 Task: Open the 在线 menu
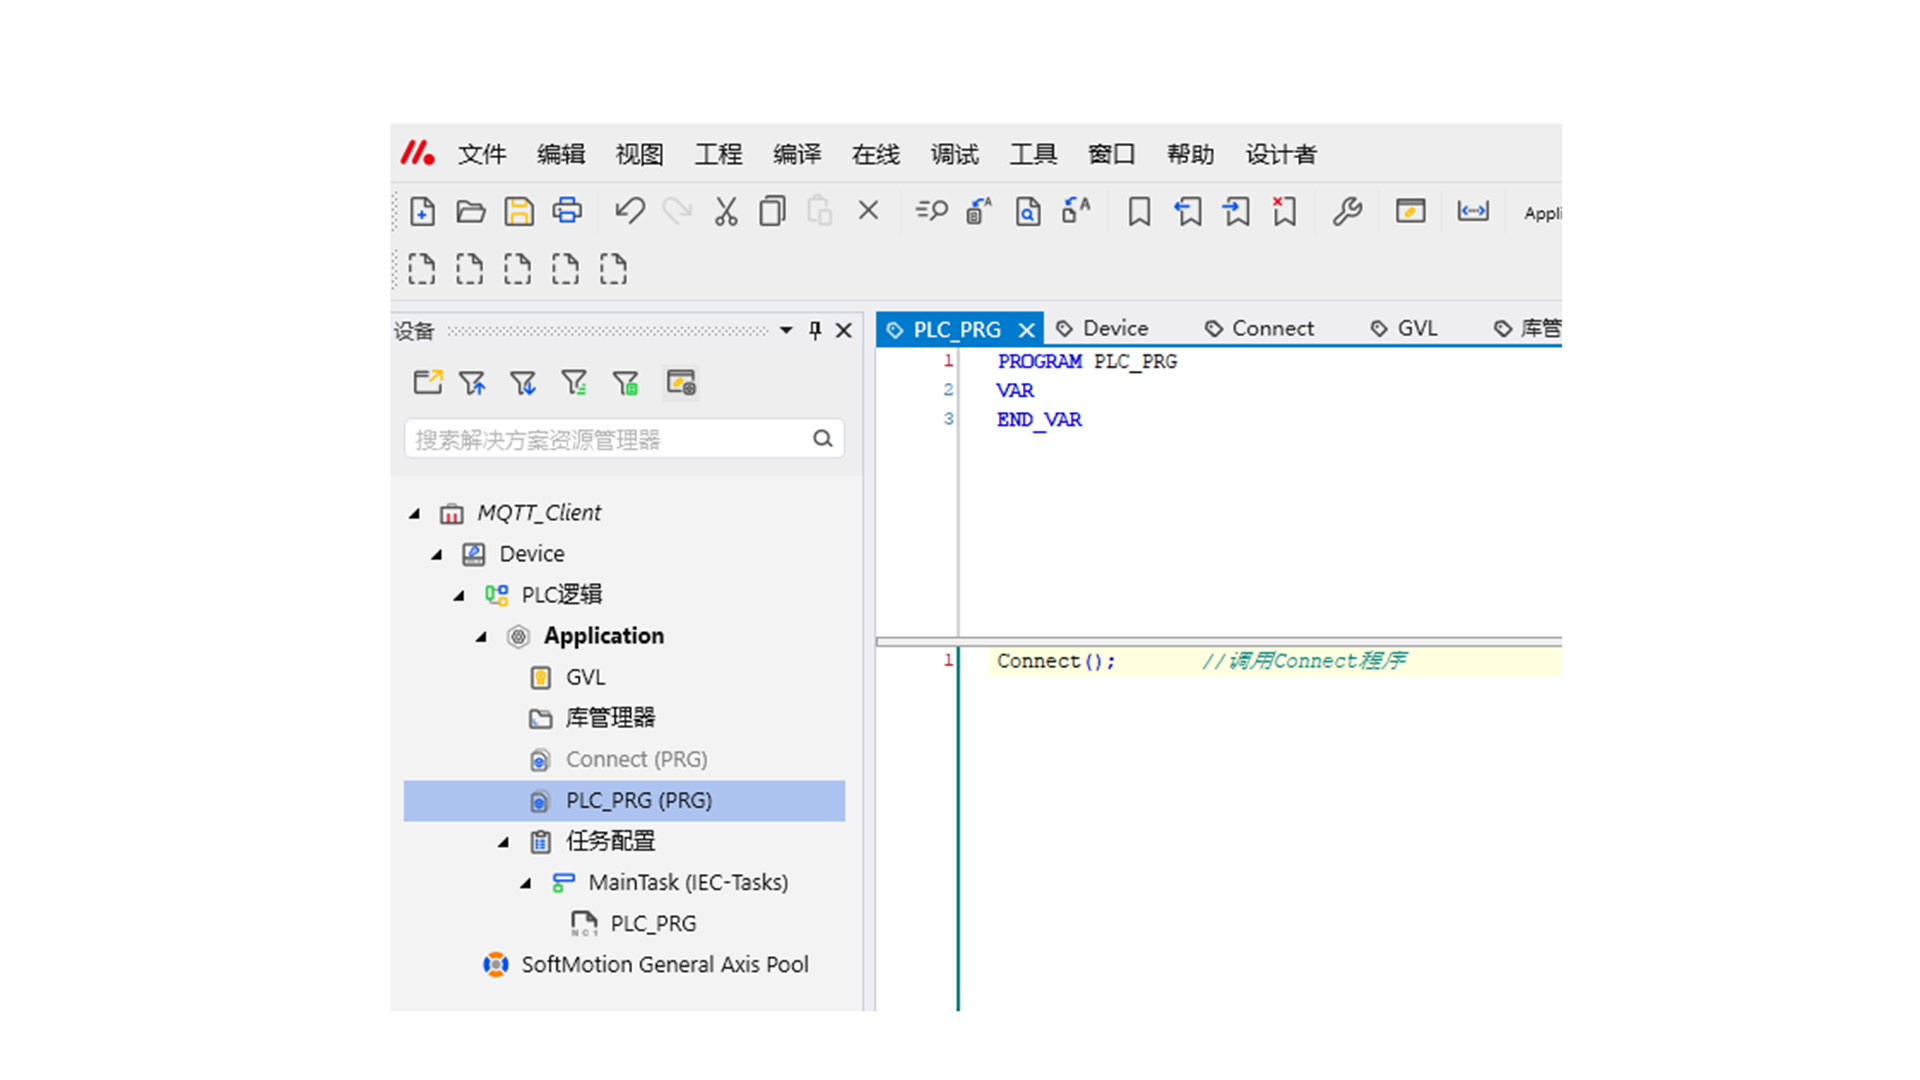click(x=876, y=154)
